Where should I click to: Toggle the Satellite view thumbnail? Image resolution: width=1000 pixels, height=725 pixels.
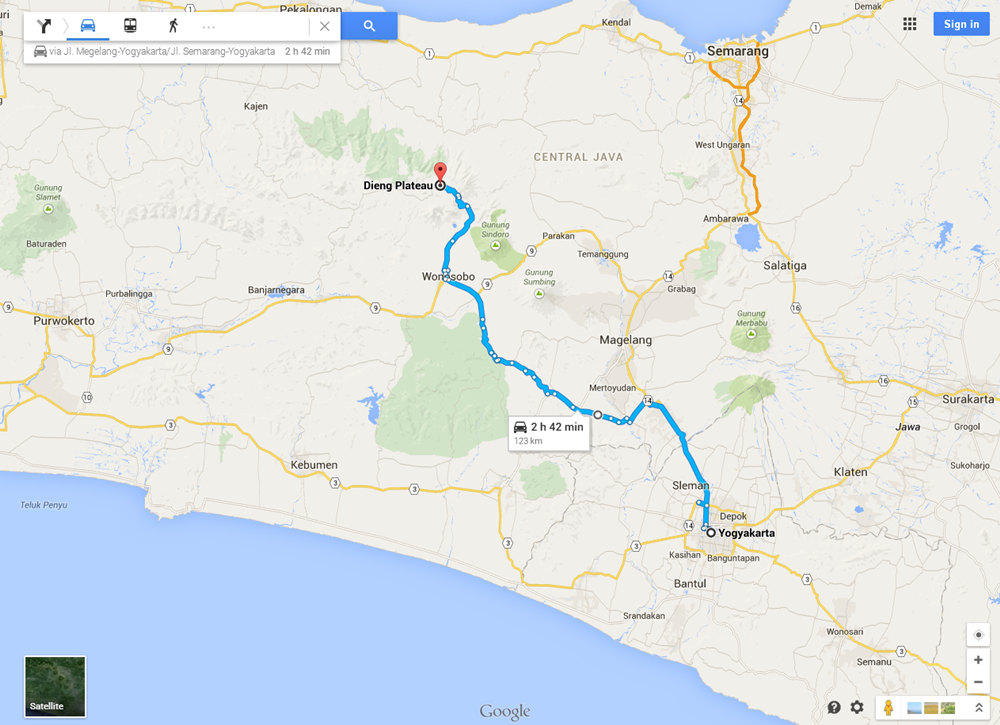coord(55,687)
